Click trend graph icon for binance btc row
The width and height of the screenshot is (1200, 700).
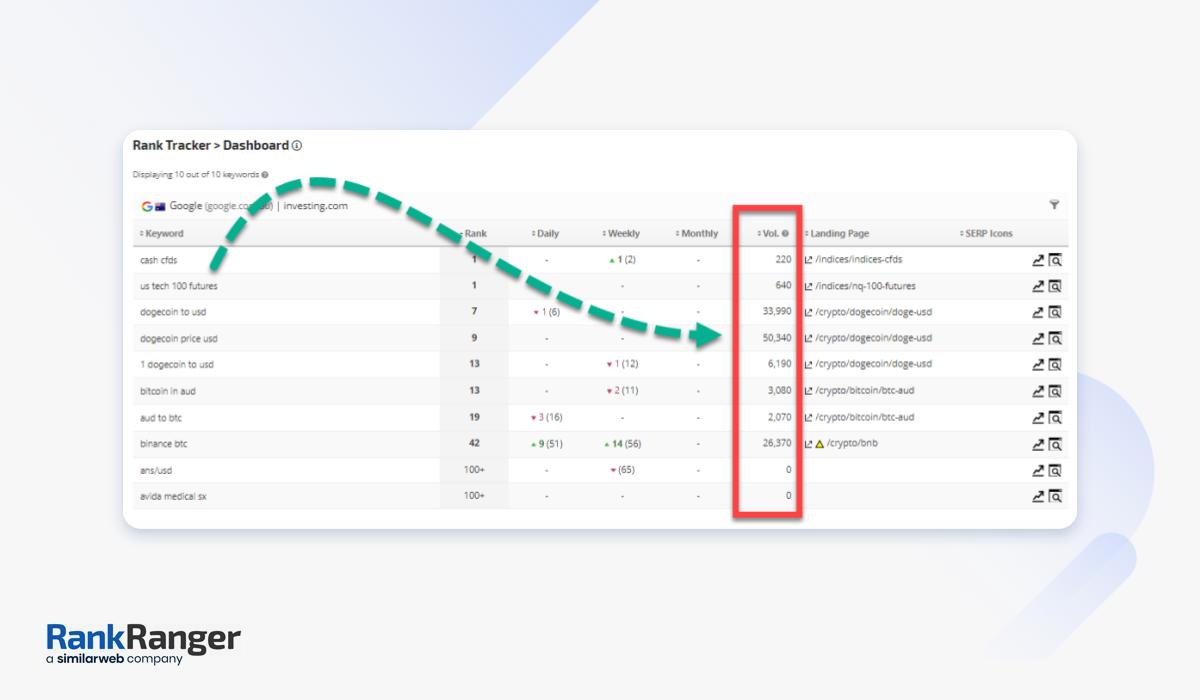click(1038, 444)
